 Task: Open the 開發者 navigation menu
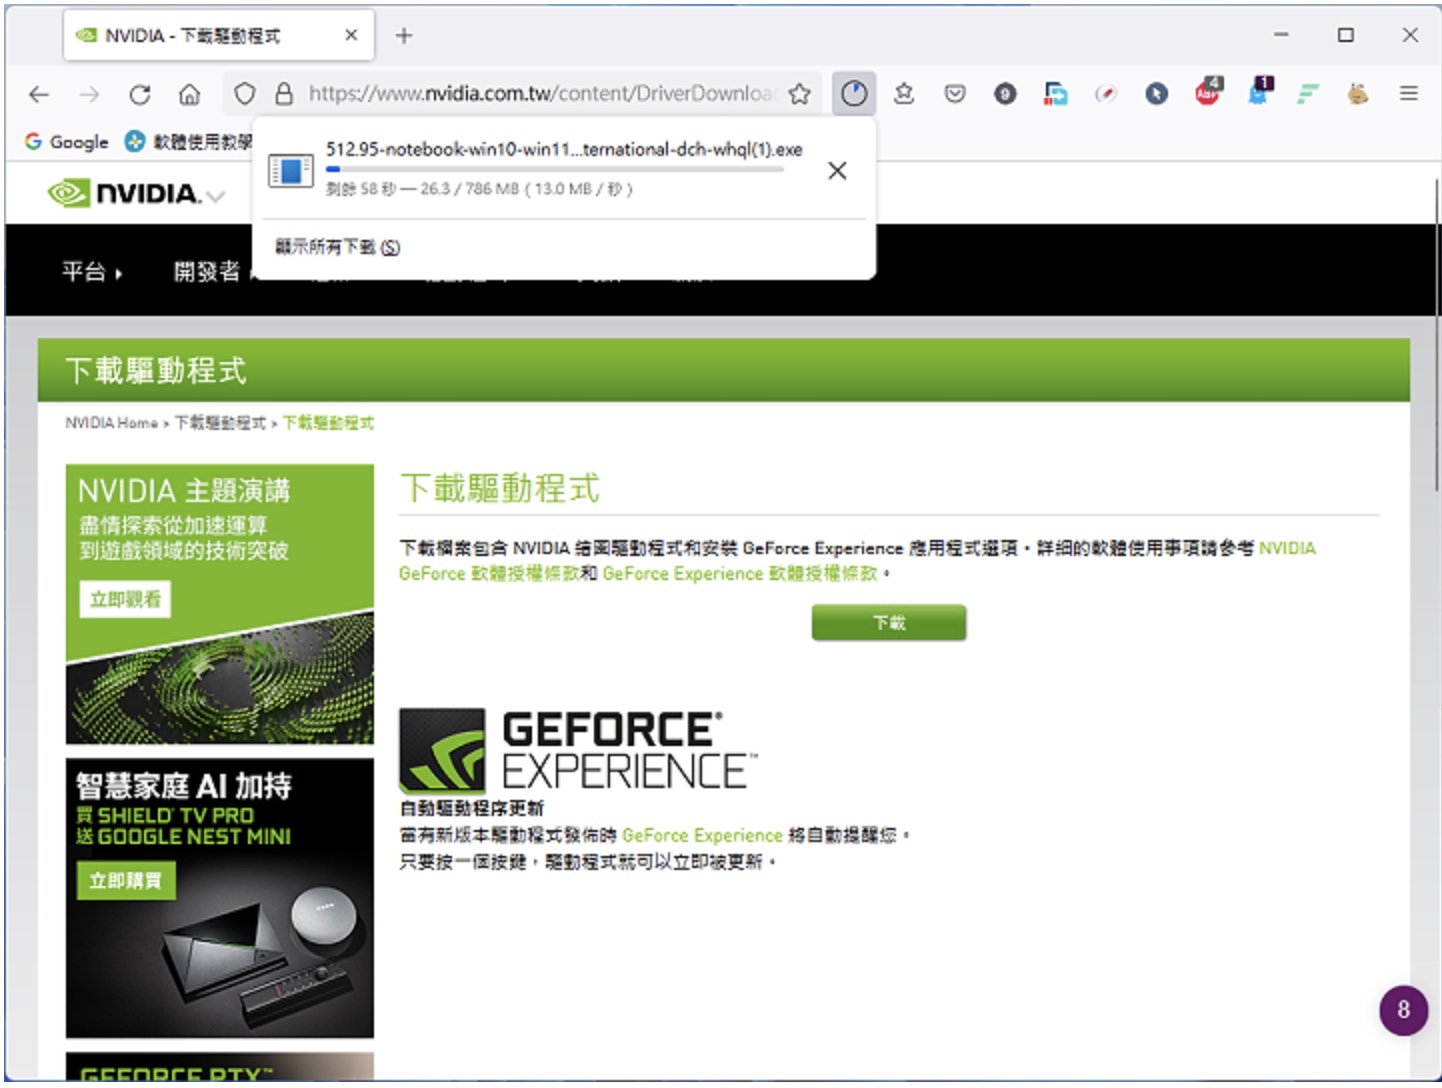point(212,272)
